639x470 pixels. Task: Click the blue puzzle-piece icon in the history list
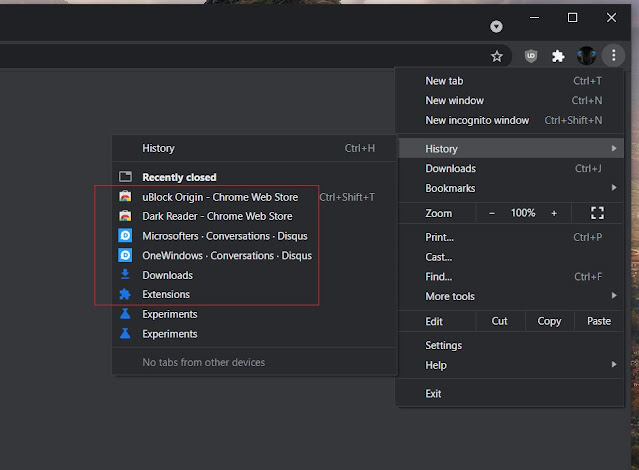(x=125, y=294)
